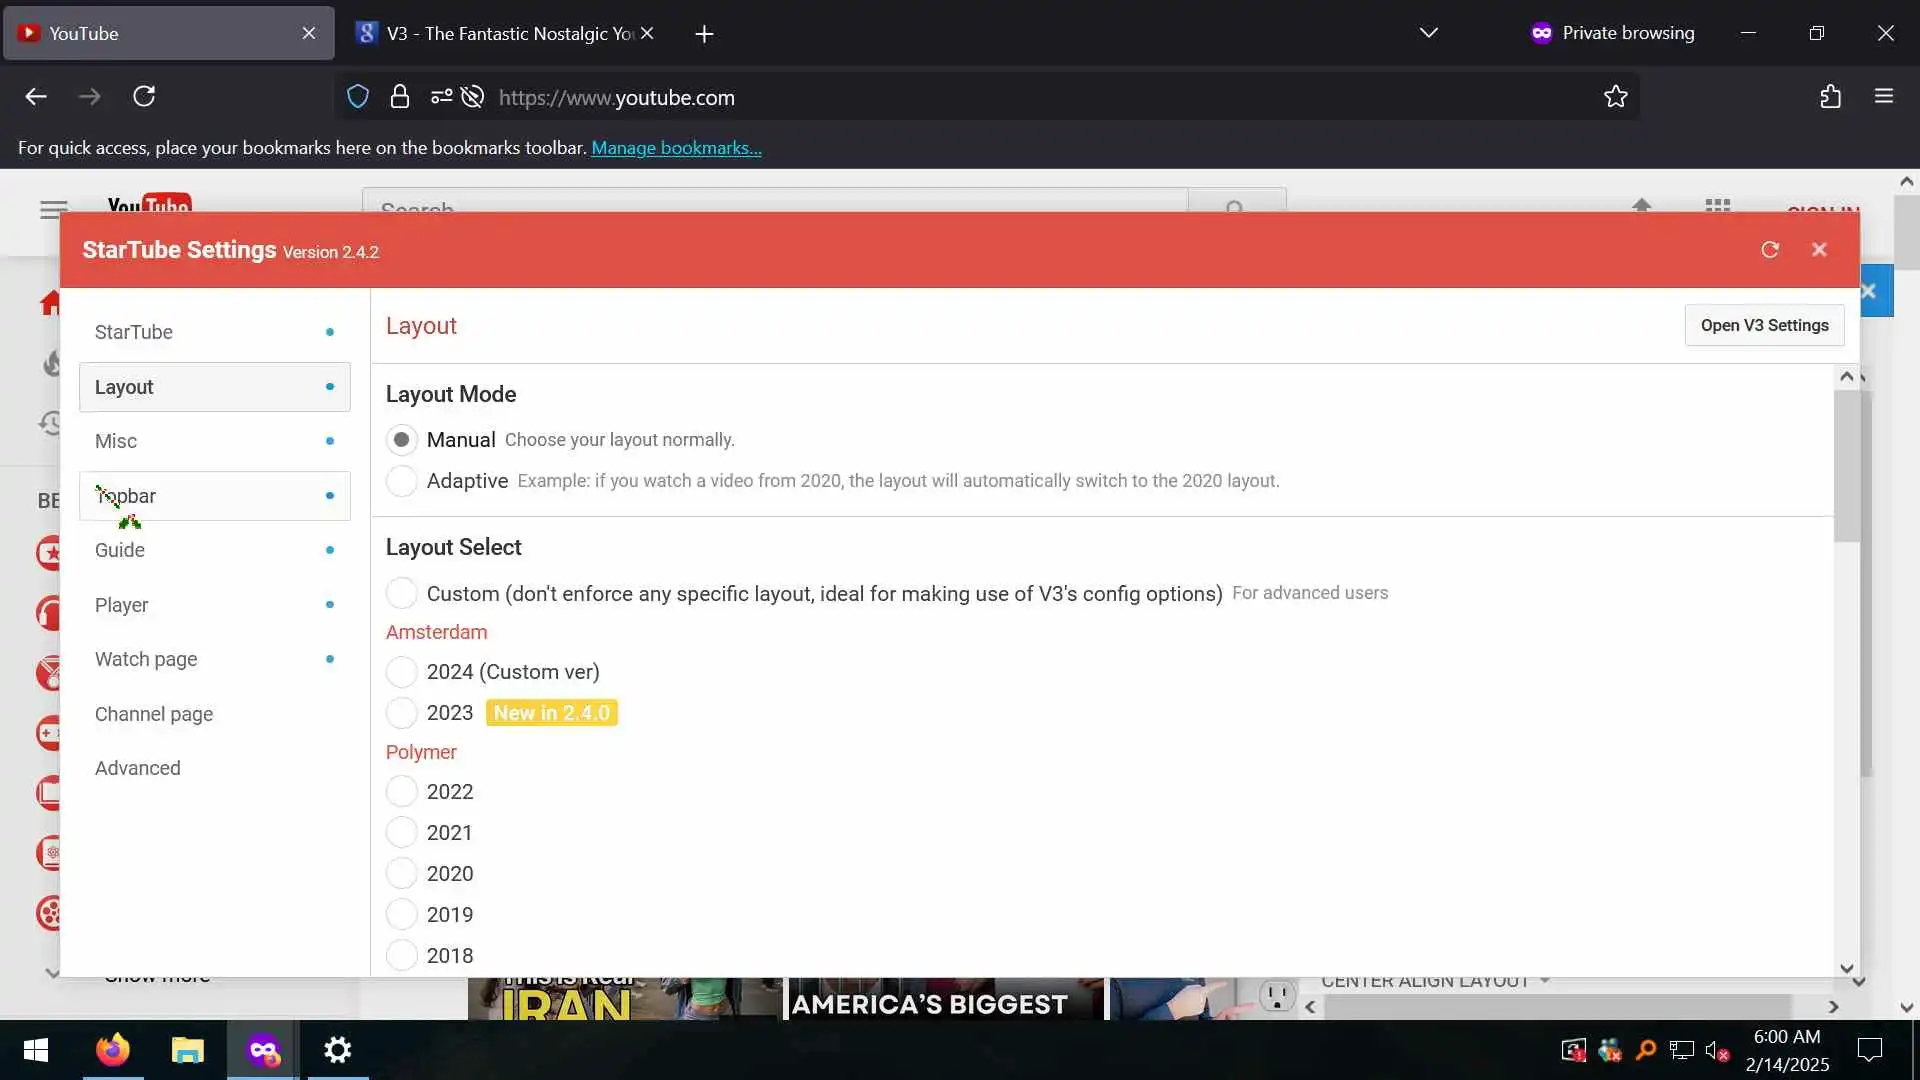1920x1080 pixels.
Task: Open the Firefox extensions puzzle icon
Action: click(x=1830, y=97)
